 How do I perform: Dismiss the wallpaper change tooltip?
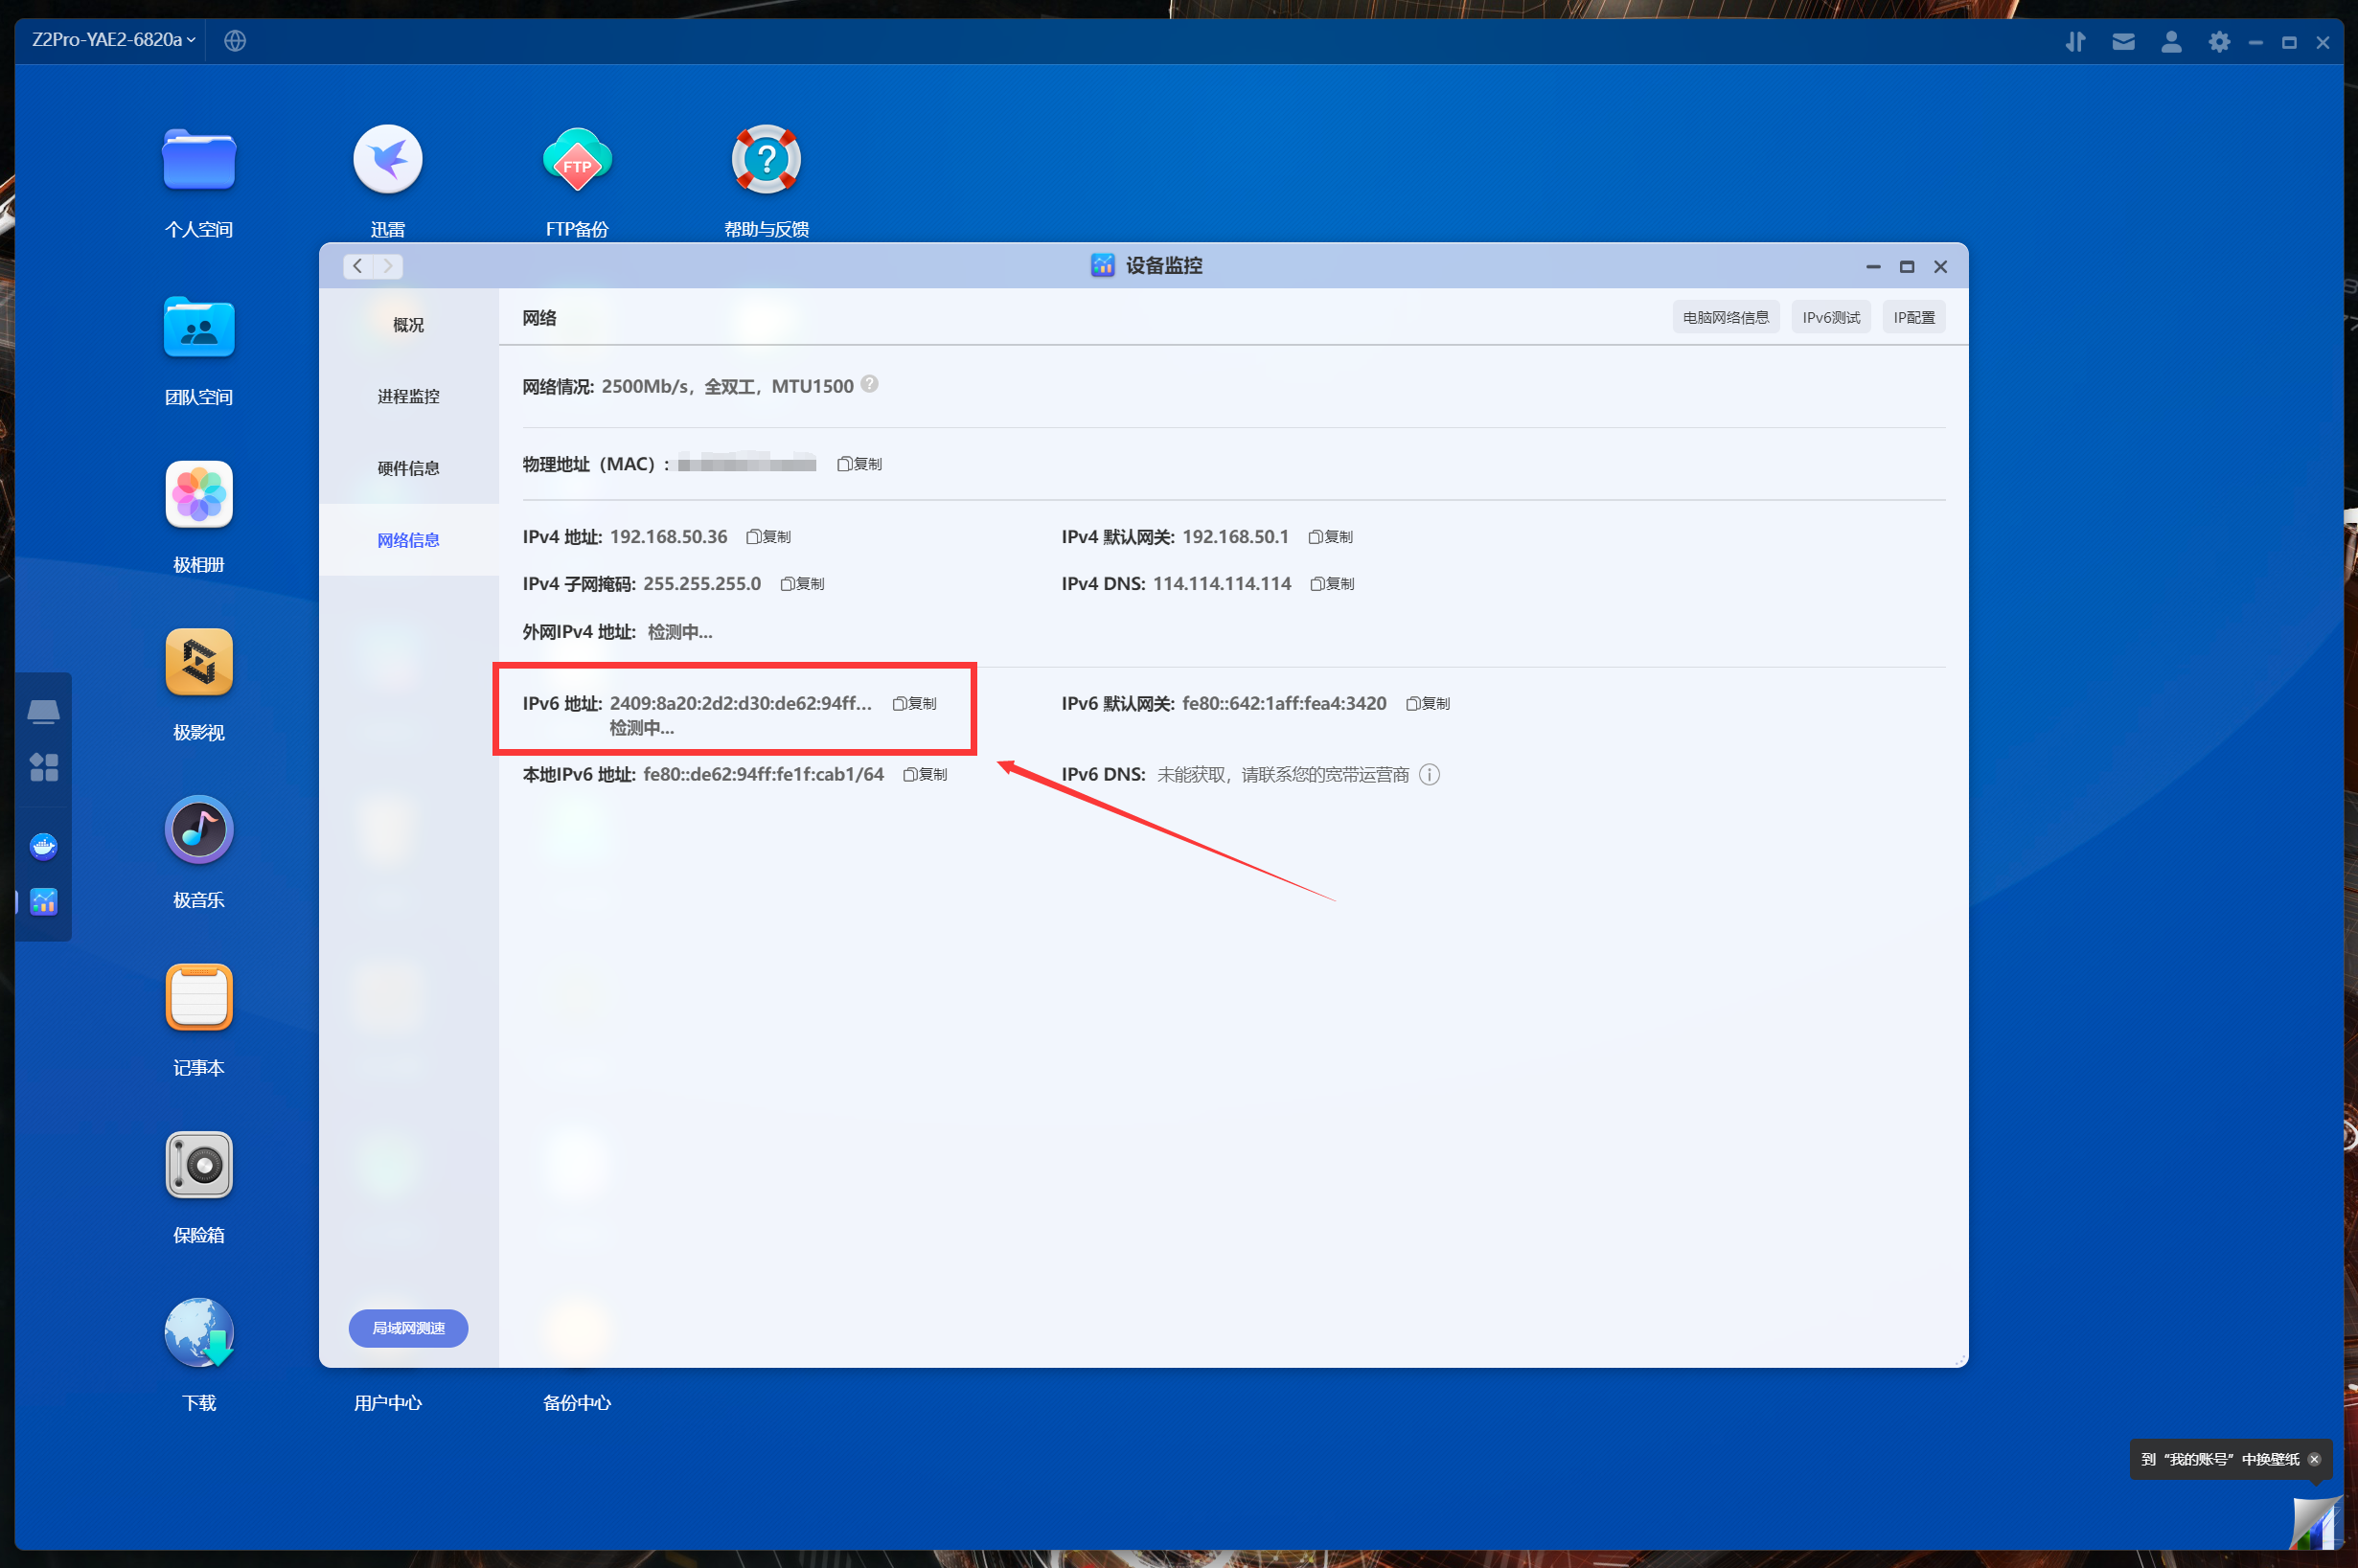[2314, 1459]
